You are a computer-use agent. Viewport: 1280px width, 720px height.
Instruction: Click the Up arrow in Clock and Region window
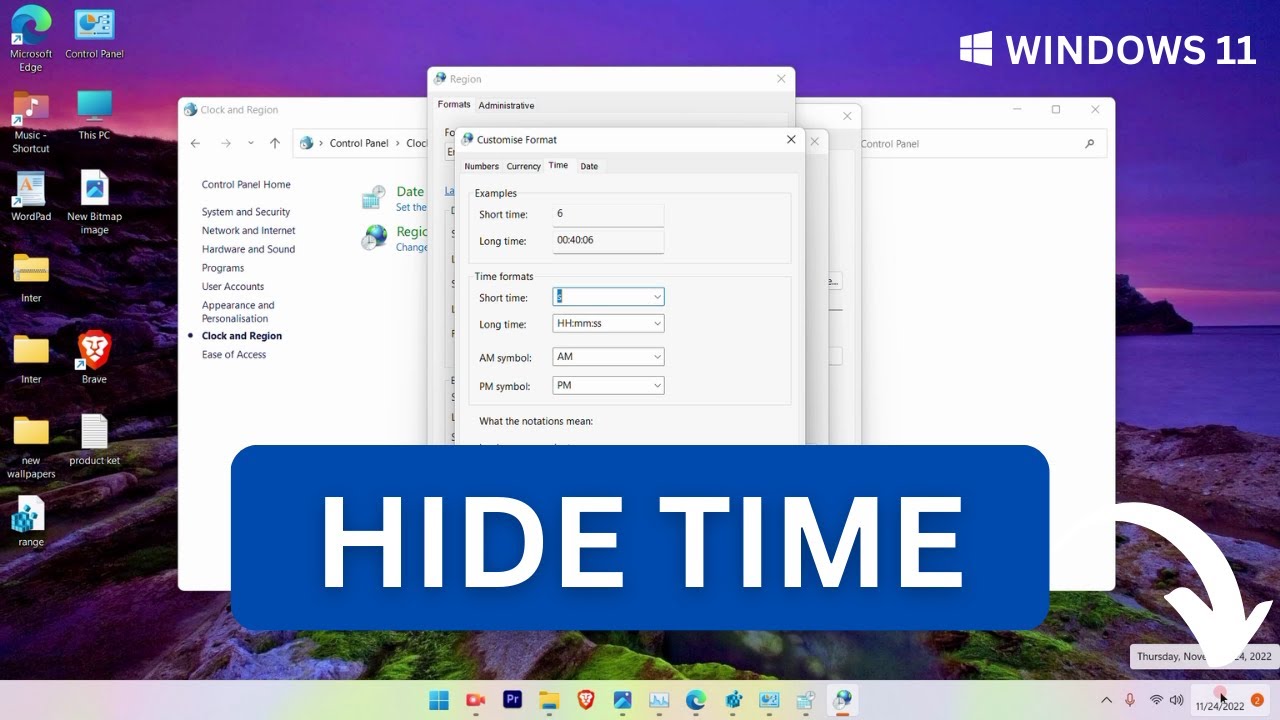click(x=275, y=143)
